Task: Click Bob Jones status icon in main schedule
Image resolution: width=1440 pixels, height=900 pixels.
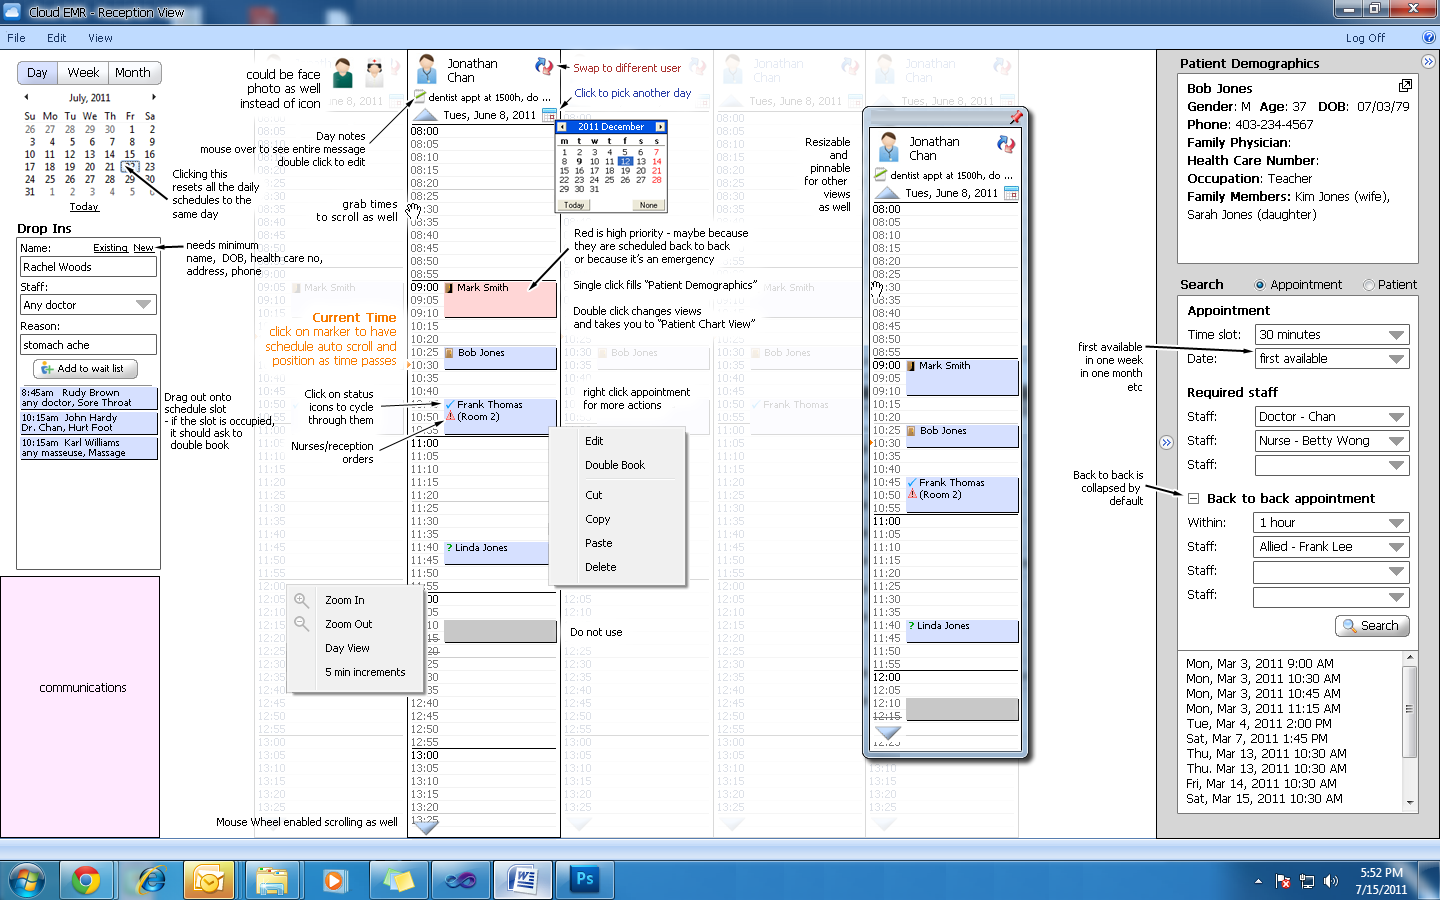Action: click(449, 353)
